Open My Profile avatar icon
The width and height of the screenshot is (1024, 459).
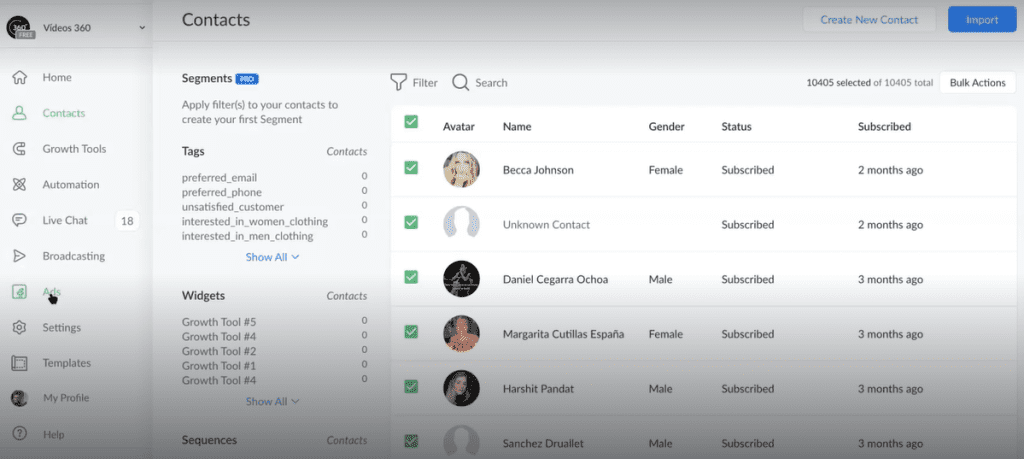(20, 398)
